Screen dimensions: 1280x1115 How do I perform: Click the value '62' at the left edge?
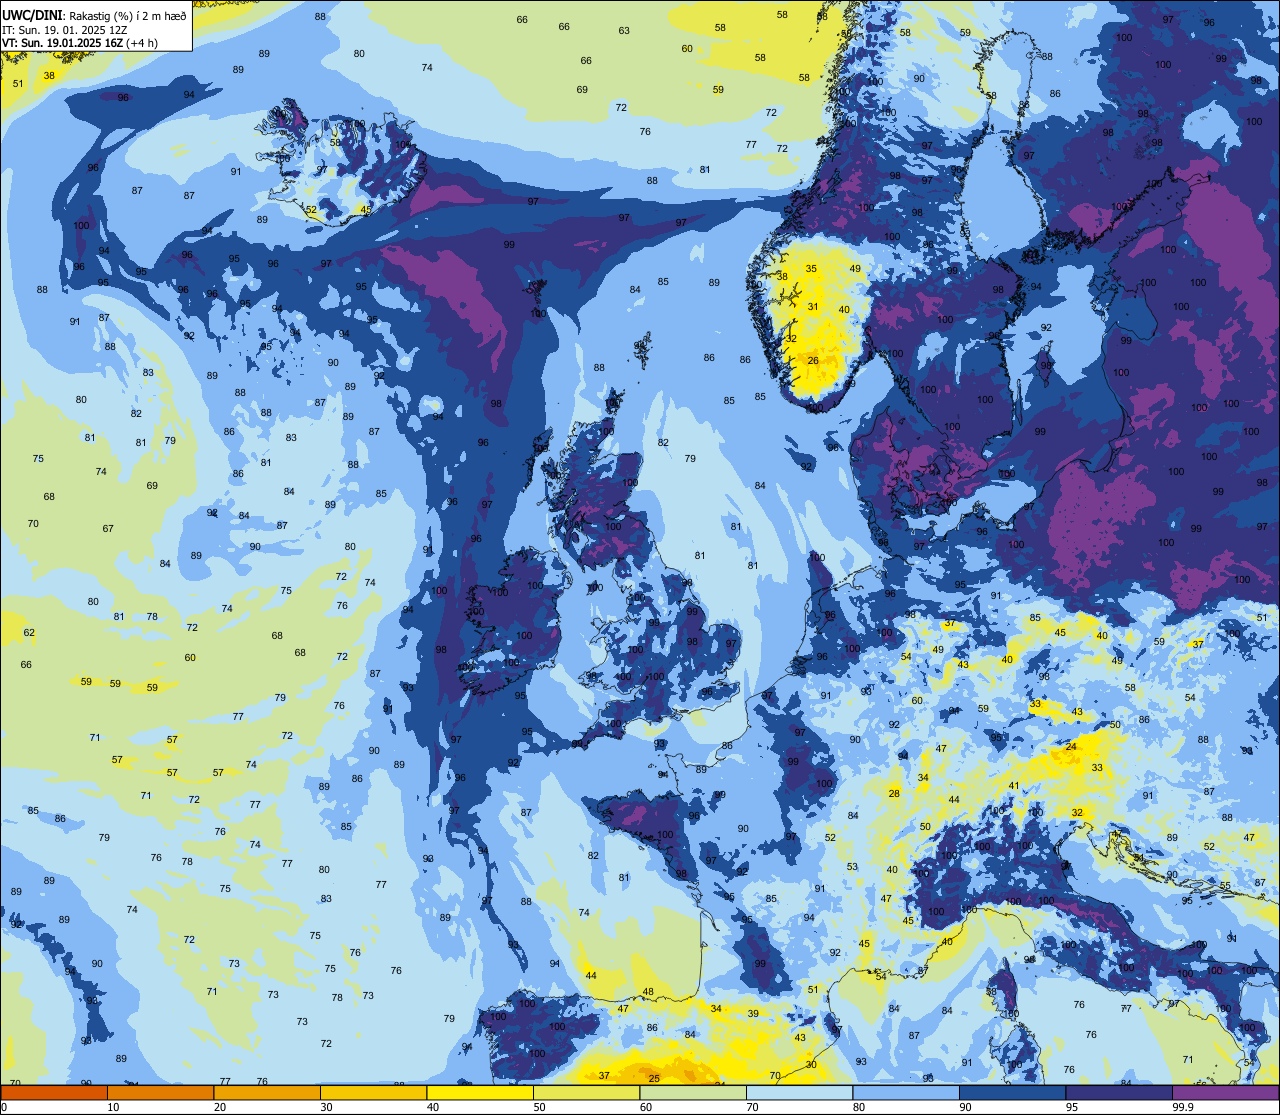coord(29,632)
